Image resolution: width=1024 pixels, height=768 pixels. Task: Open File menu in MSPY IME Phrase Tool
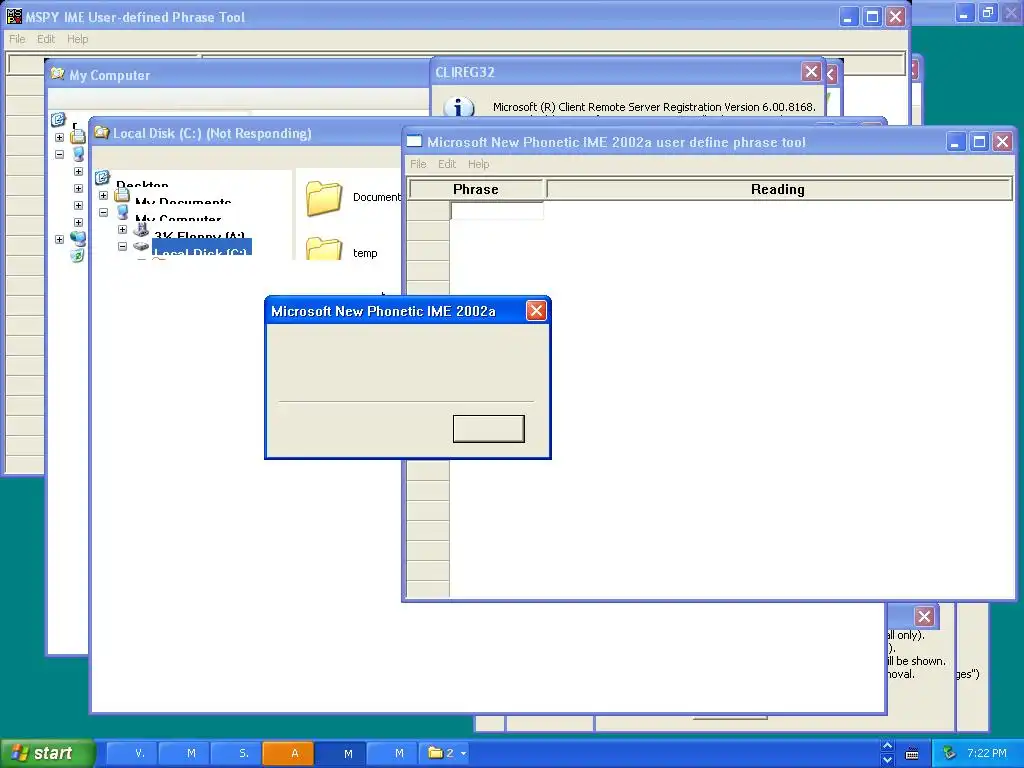[x=17, y=39]
